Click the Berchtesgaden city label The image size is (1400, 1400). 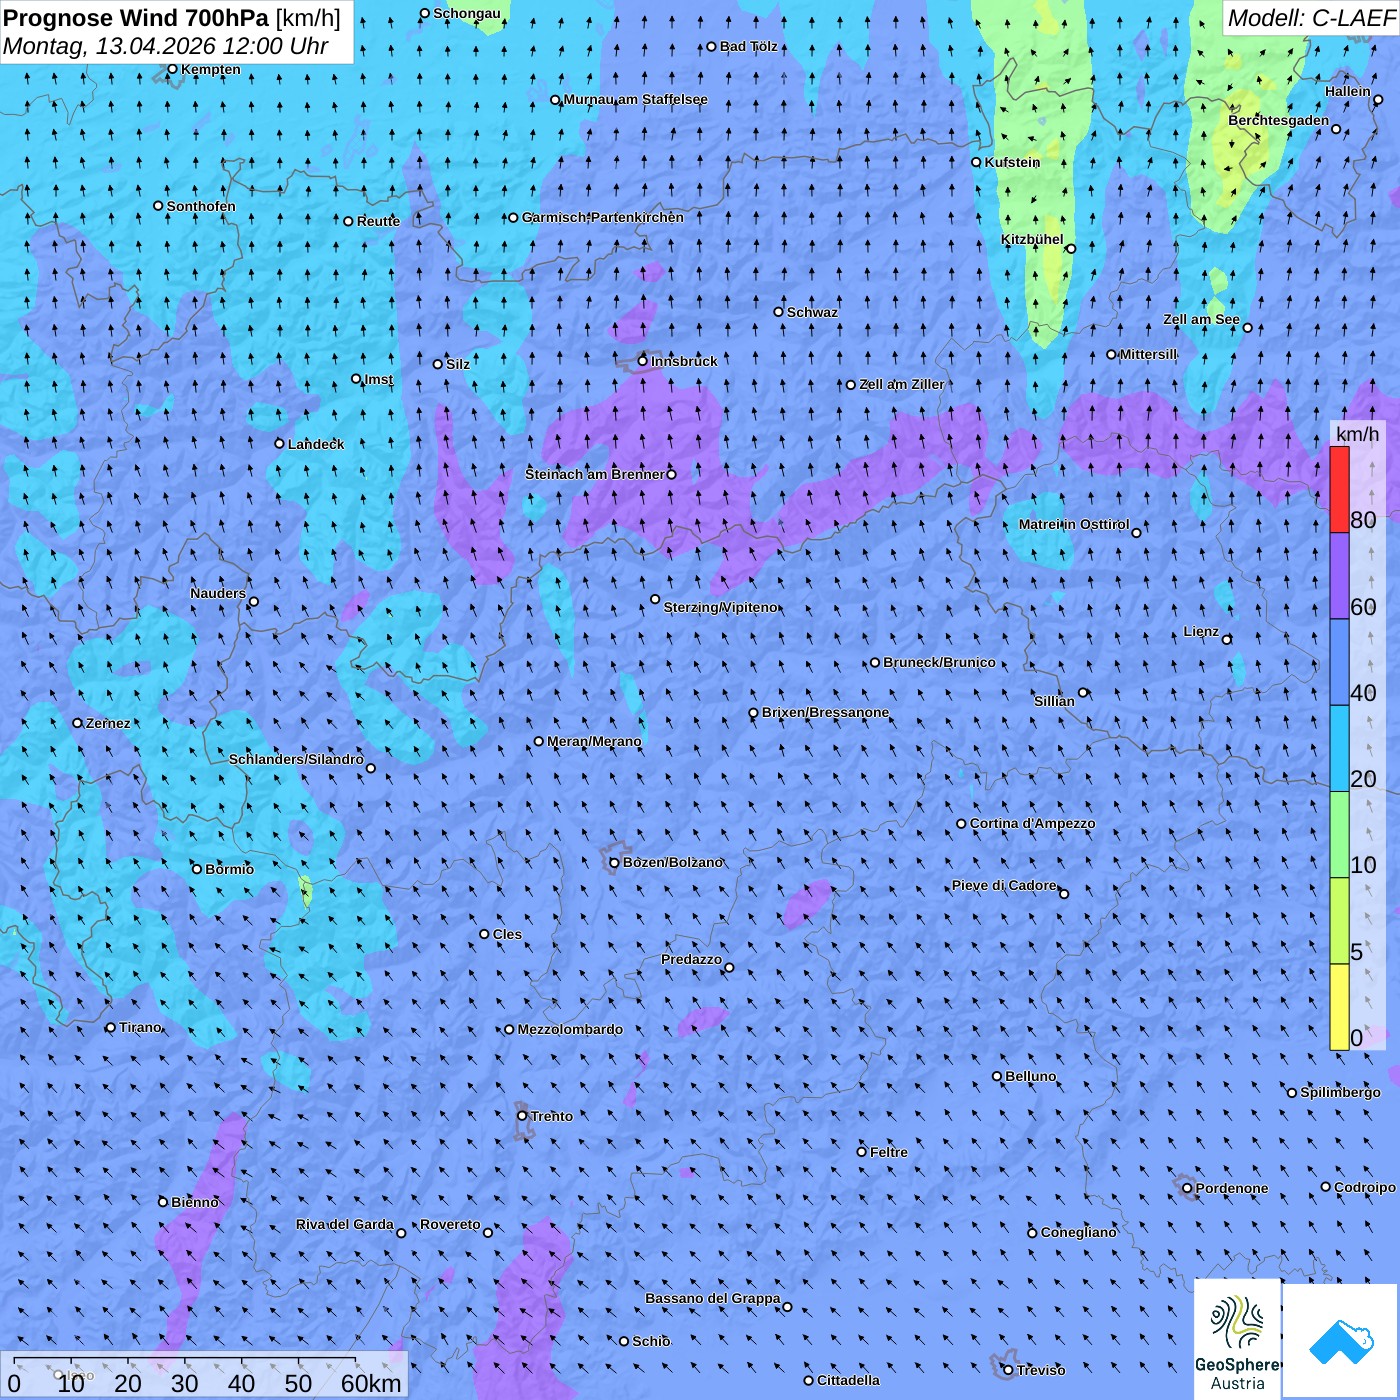click(1279, 120)
